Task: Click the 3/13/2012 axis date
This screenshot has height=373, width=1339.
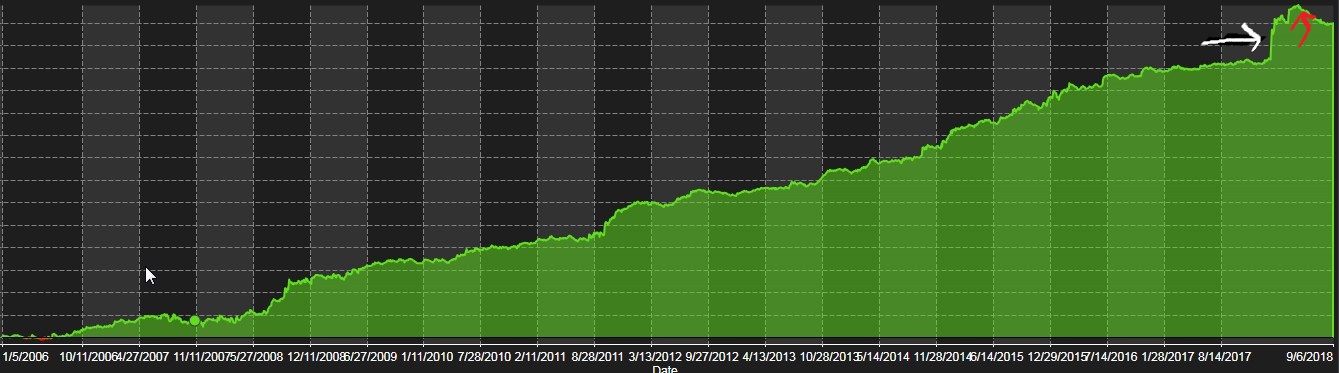Action: (x=655, y=356)
